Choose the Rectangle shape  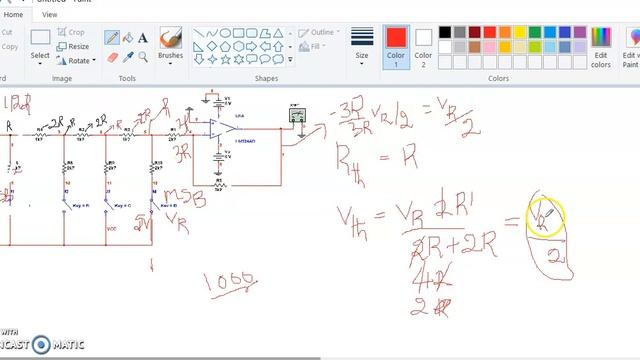pos(238,33)
